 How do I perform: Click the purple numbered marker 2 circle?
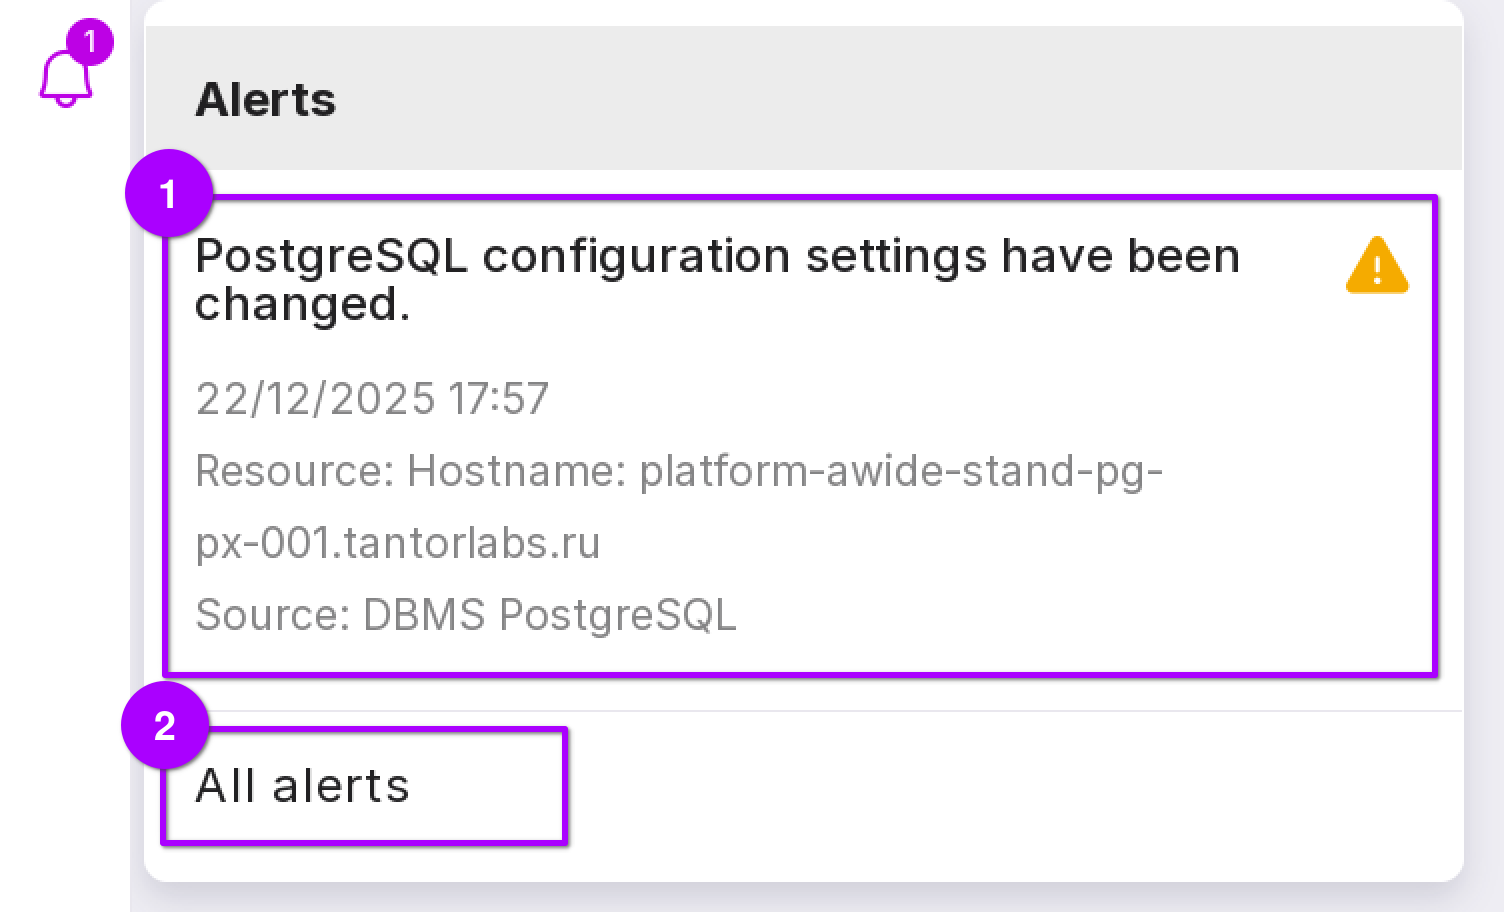(x=165, y=726)
